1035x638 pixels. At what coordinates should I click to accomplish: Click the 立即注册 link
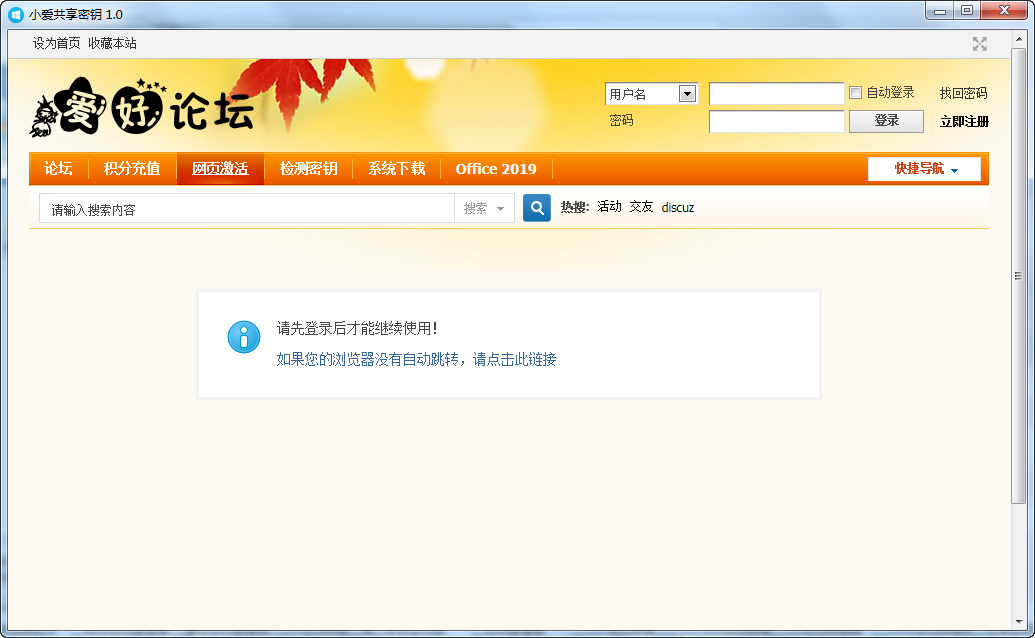964,121
